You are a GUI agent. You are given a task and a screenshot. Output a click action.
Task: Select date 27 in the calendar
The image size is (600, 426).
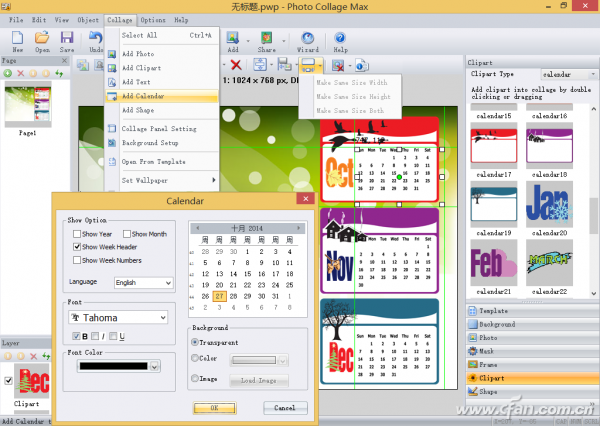click(219, 296)
